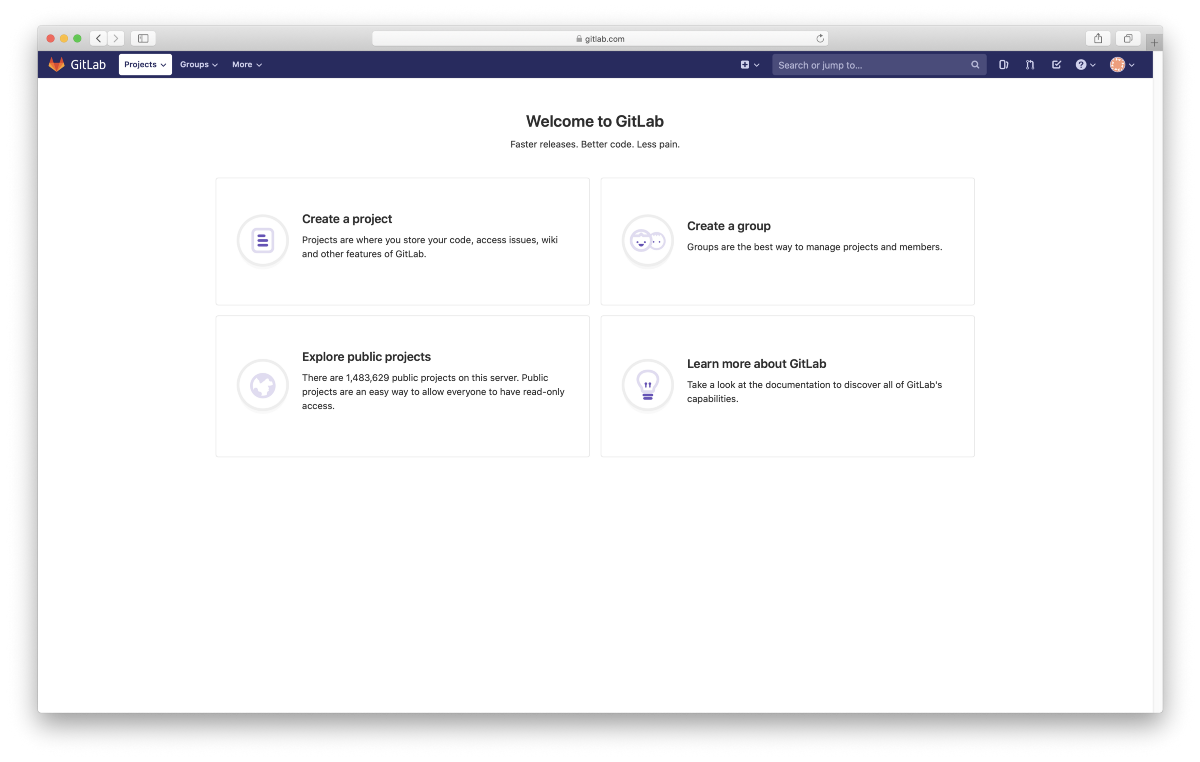
Task: Open the Groups dropdown menu
Action: pos(198,64)
